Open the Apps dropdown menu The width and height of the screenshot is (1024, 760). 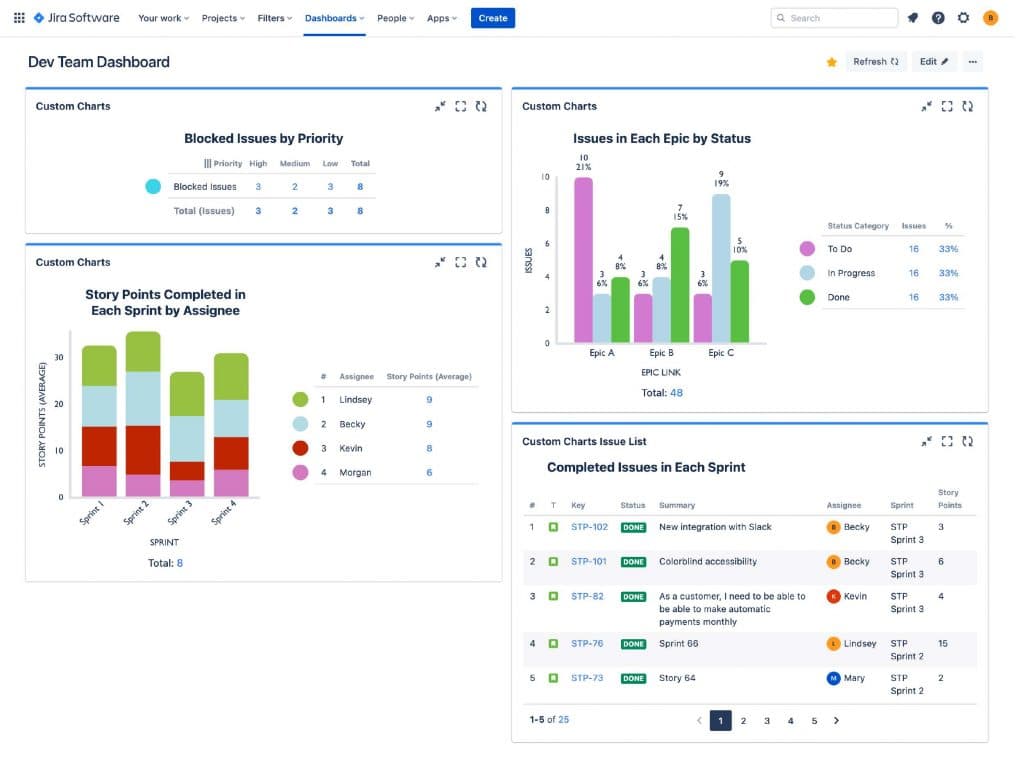(x=442, y=18)
